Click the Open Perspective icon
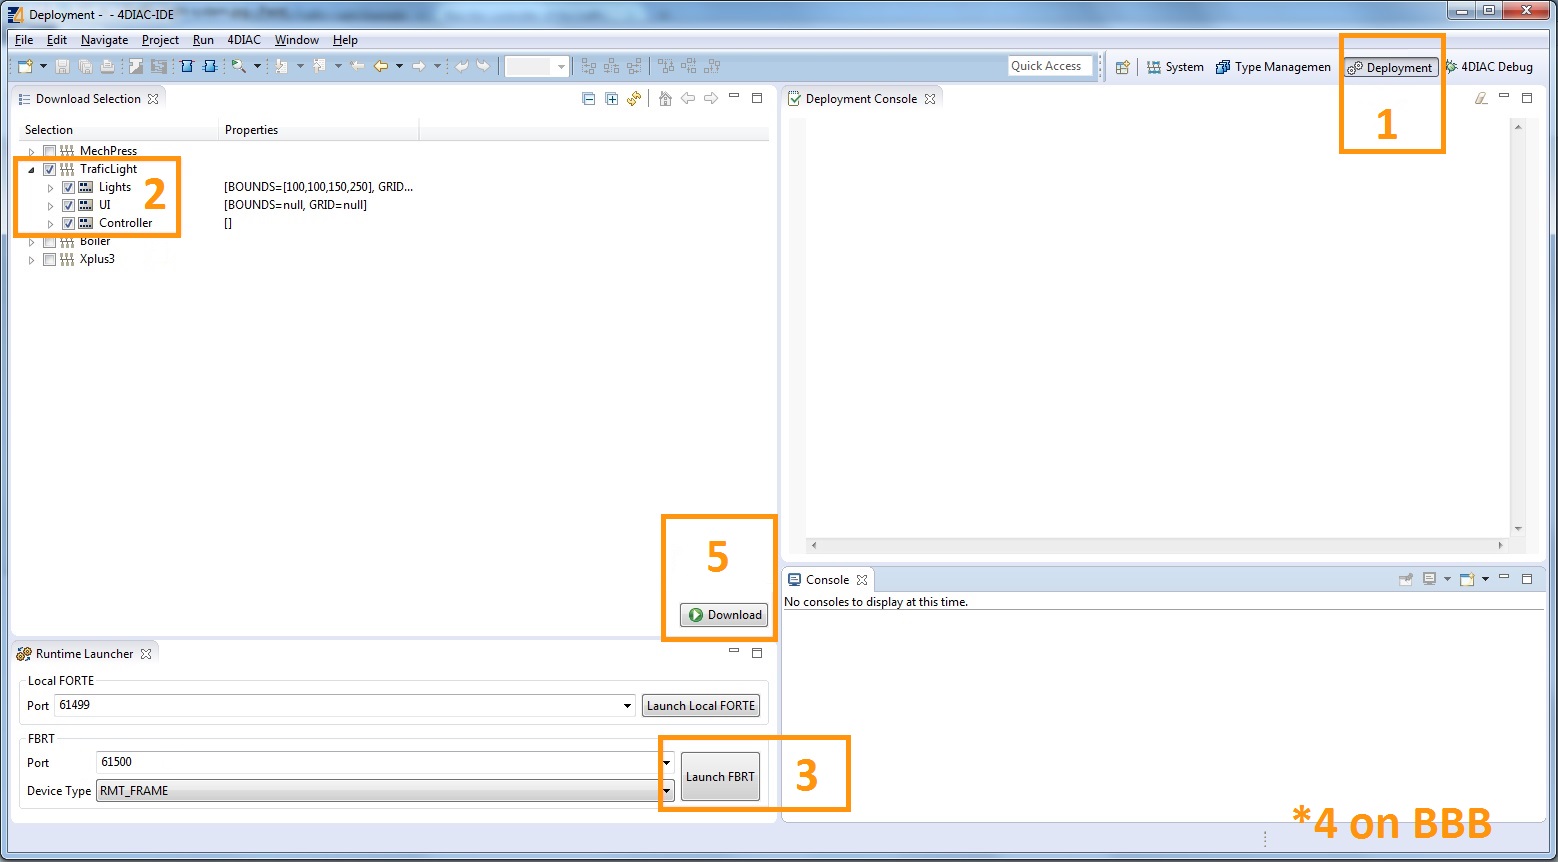1558x862 pixels. 1122,67
